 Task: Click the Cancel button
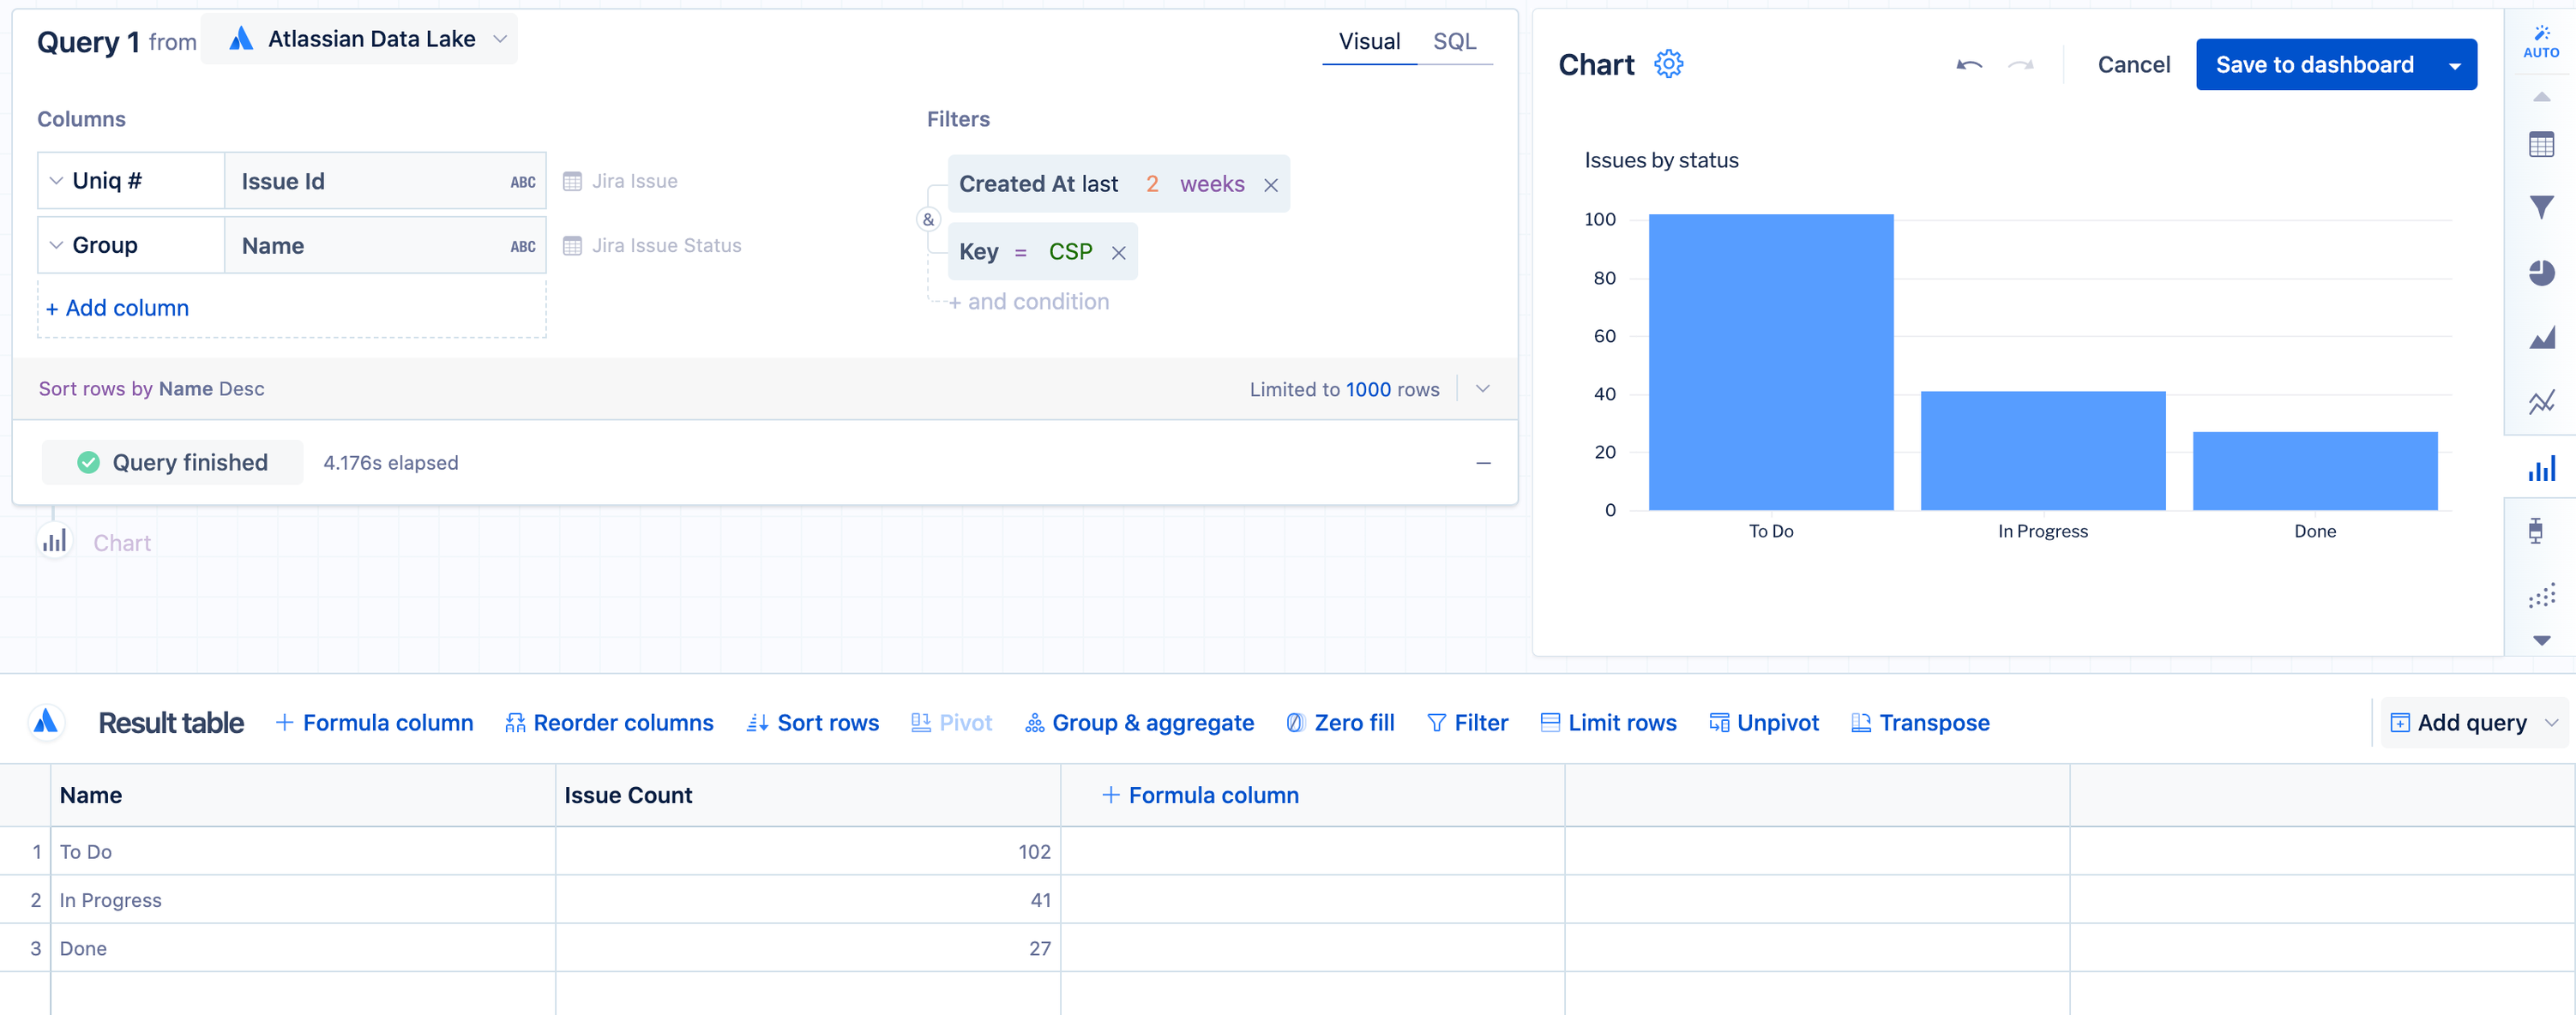[2133, 65]
